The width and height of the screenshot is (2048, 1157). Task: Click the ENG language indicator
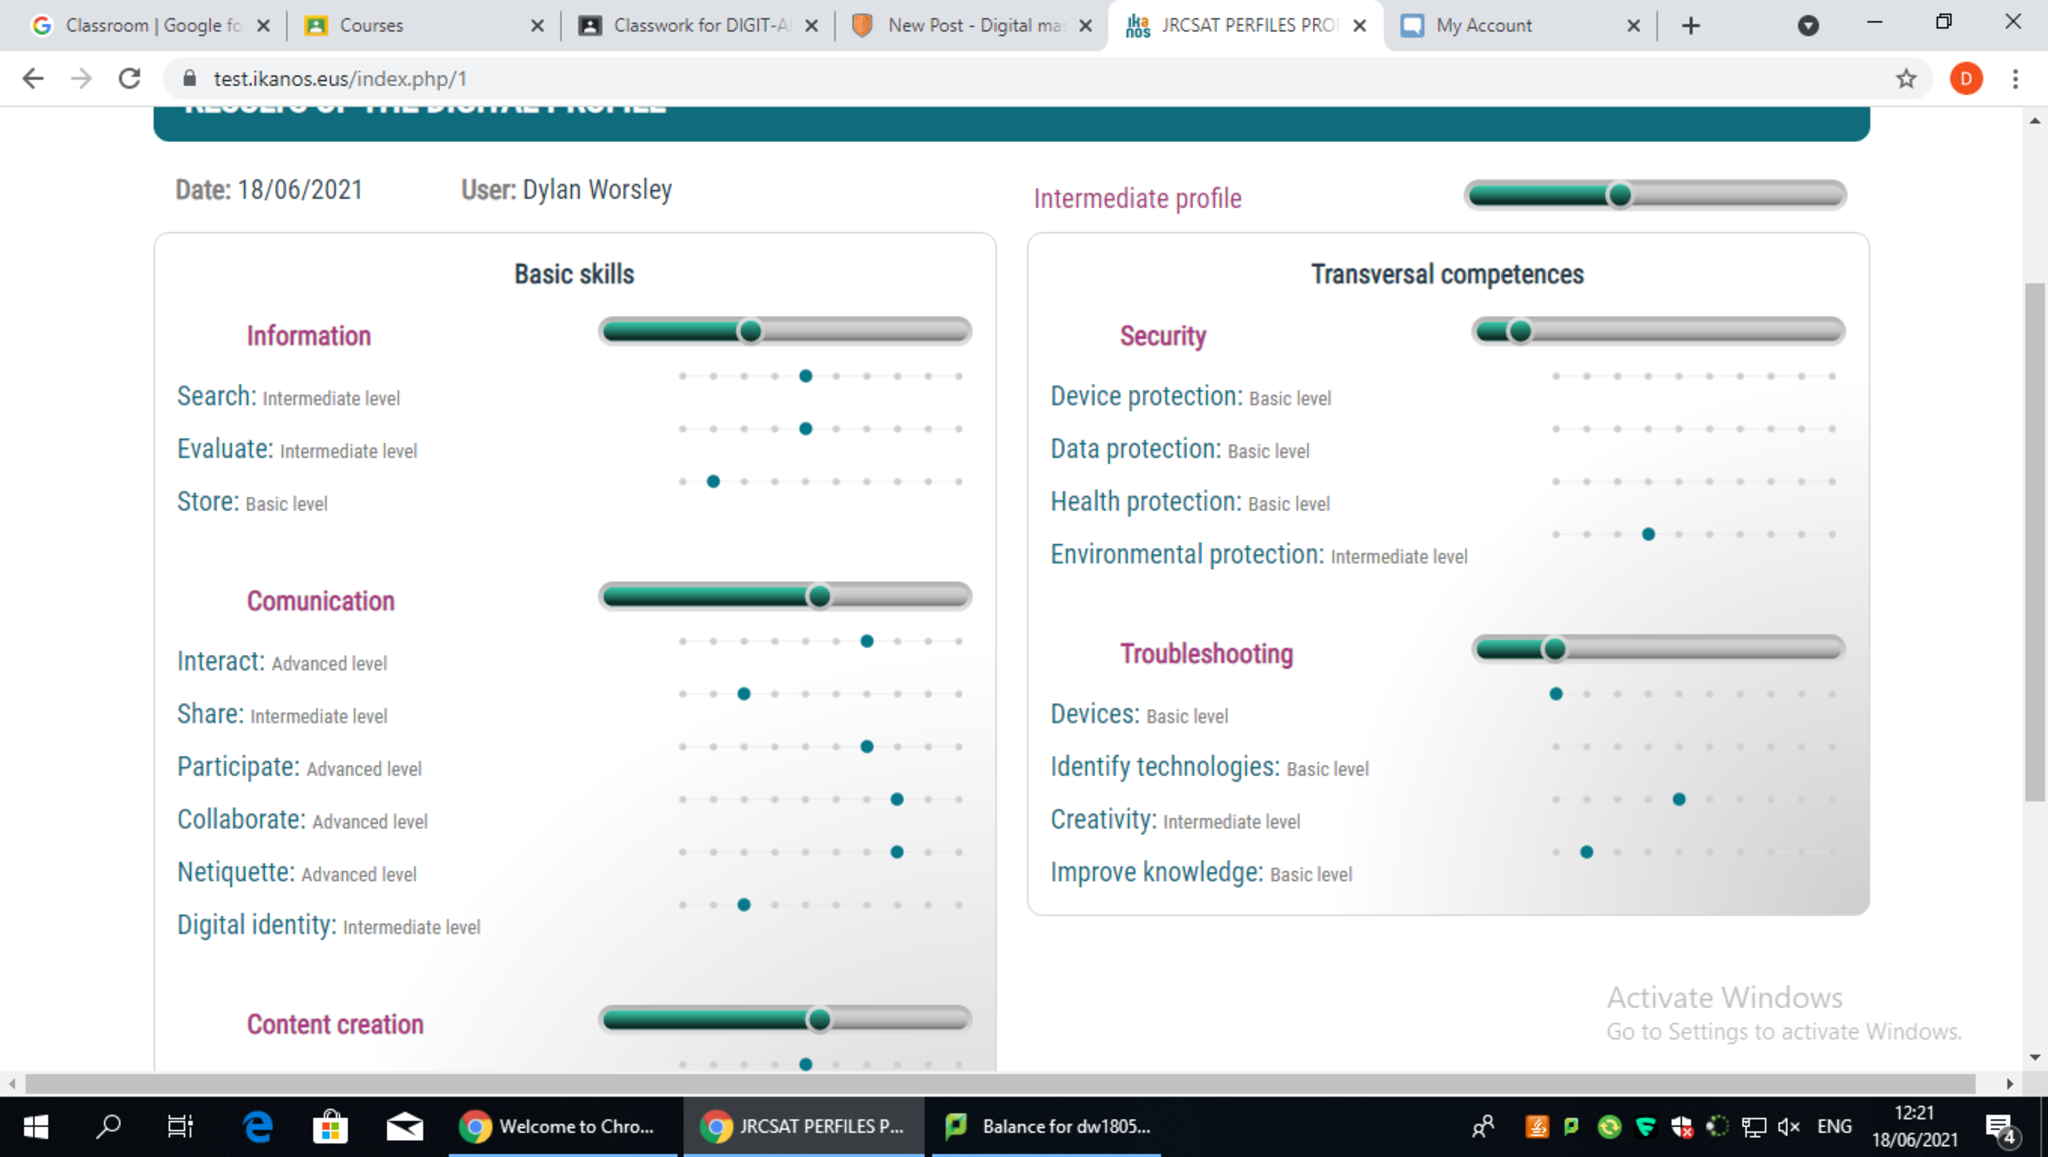click(x=1834, y=1126)
